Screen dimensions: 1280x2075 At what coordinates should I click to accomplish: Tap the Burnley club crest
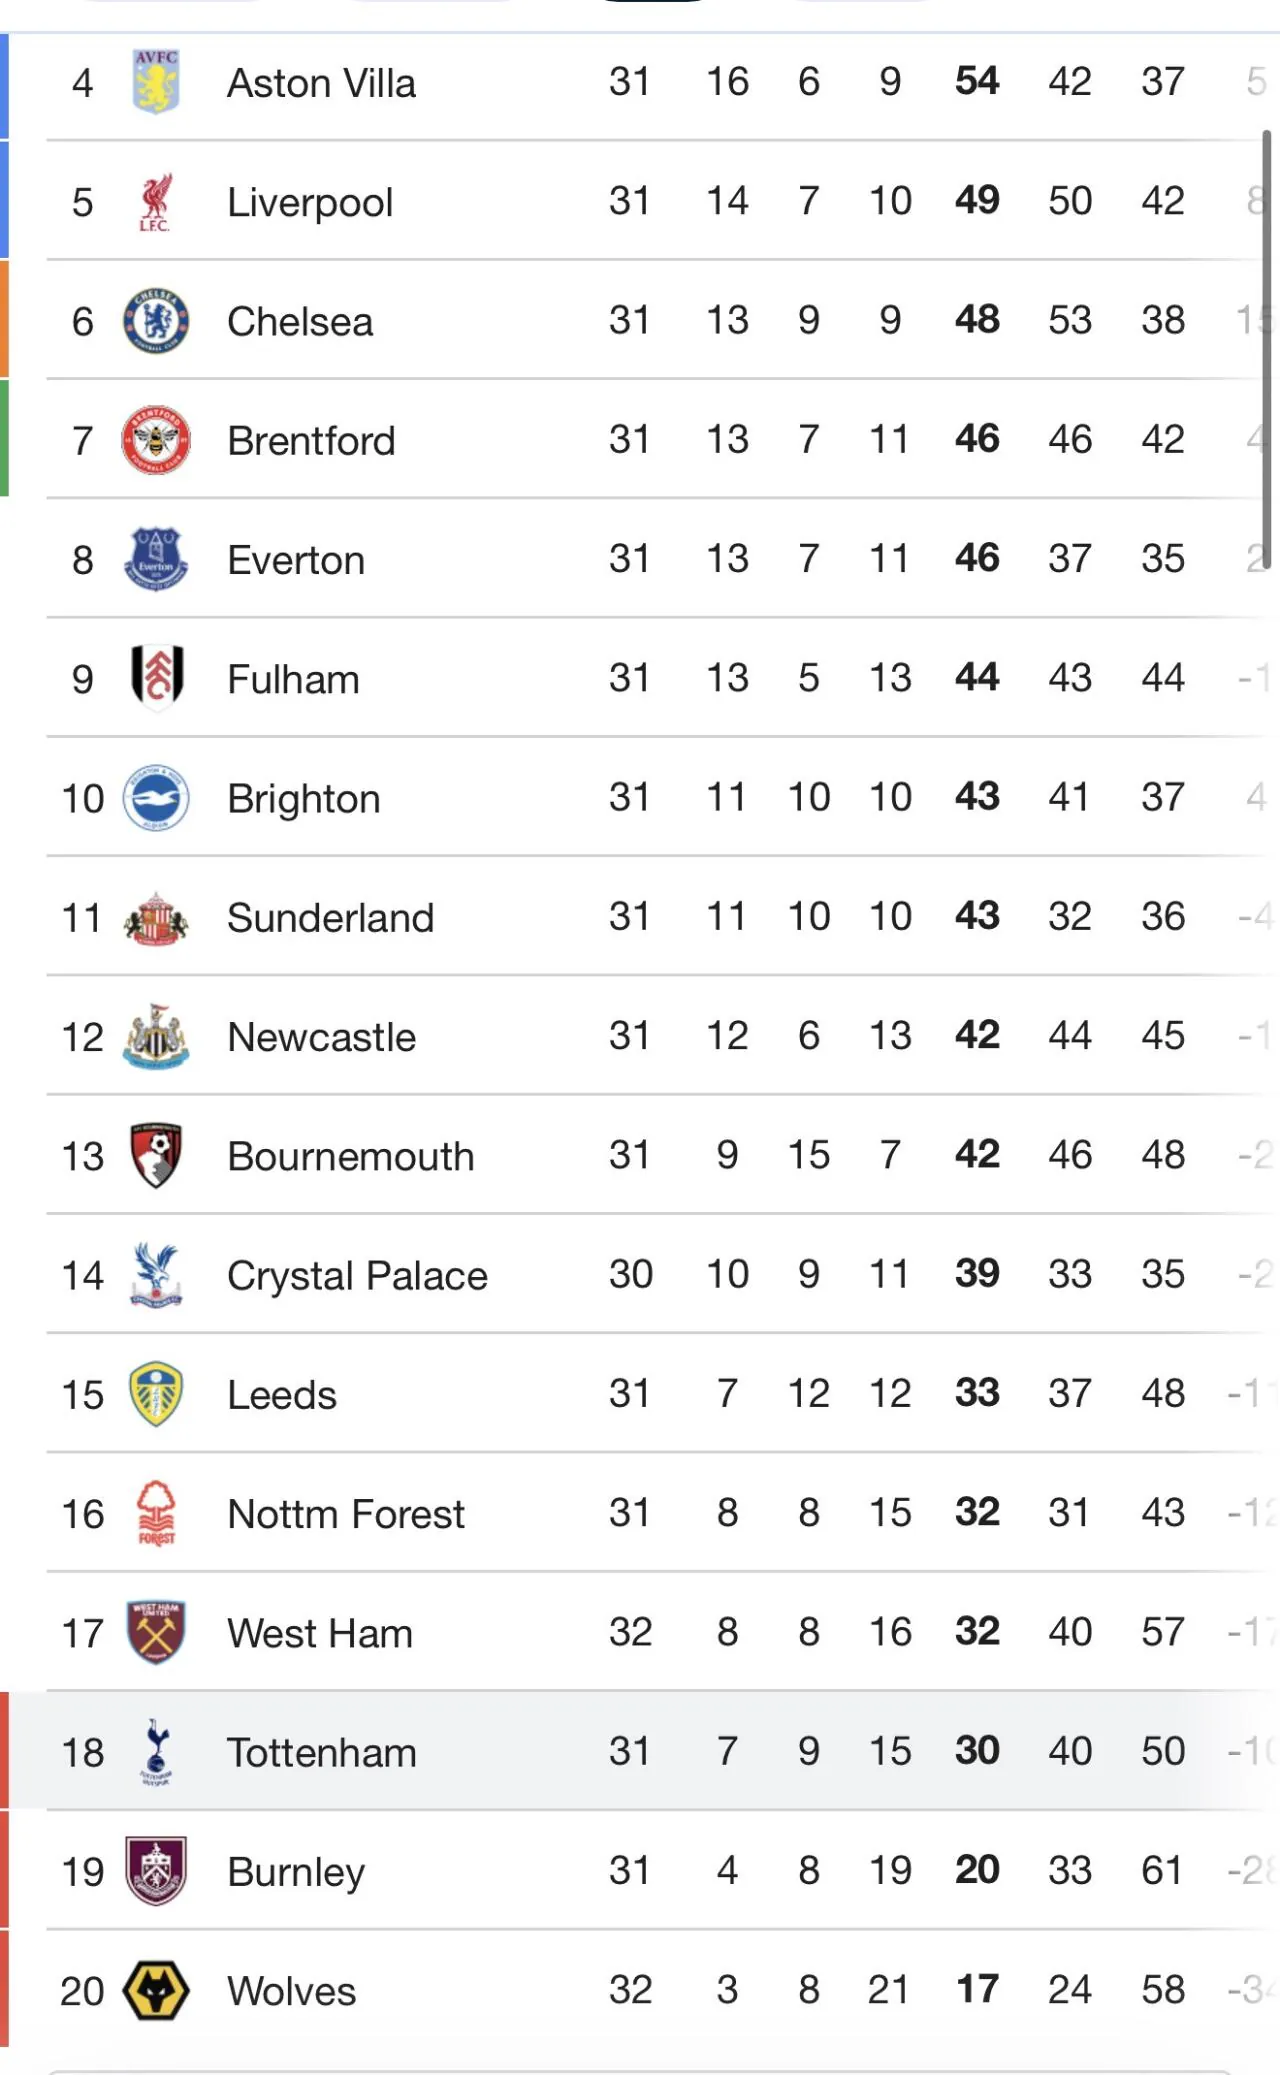156,1871
